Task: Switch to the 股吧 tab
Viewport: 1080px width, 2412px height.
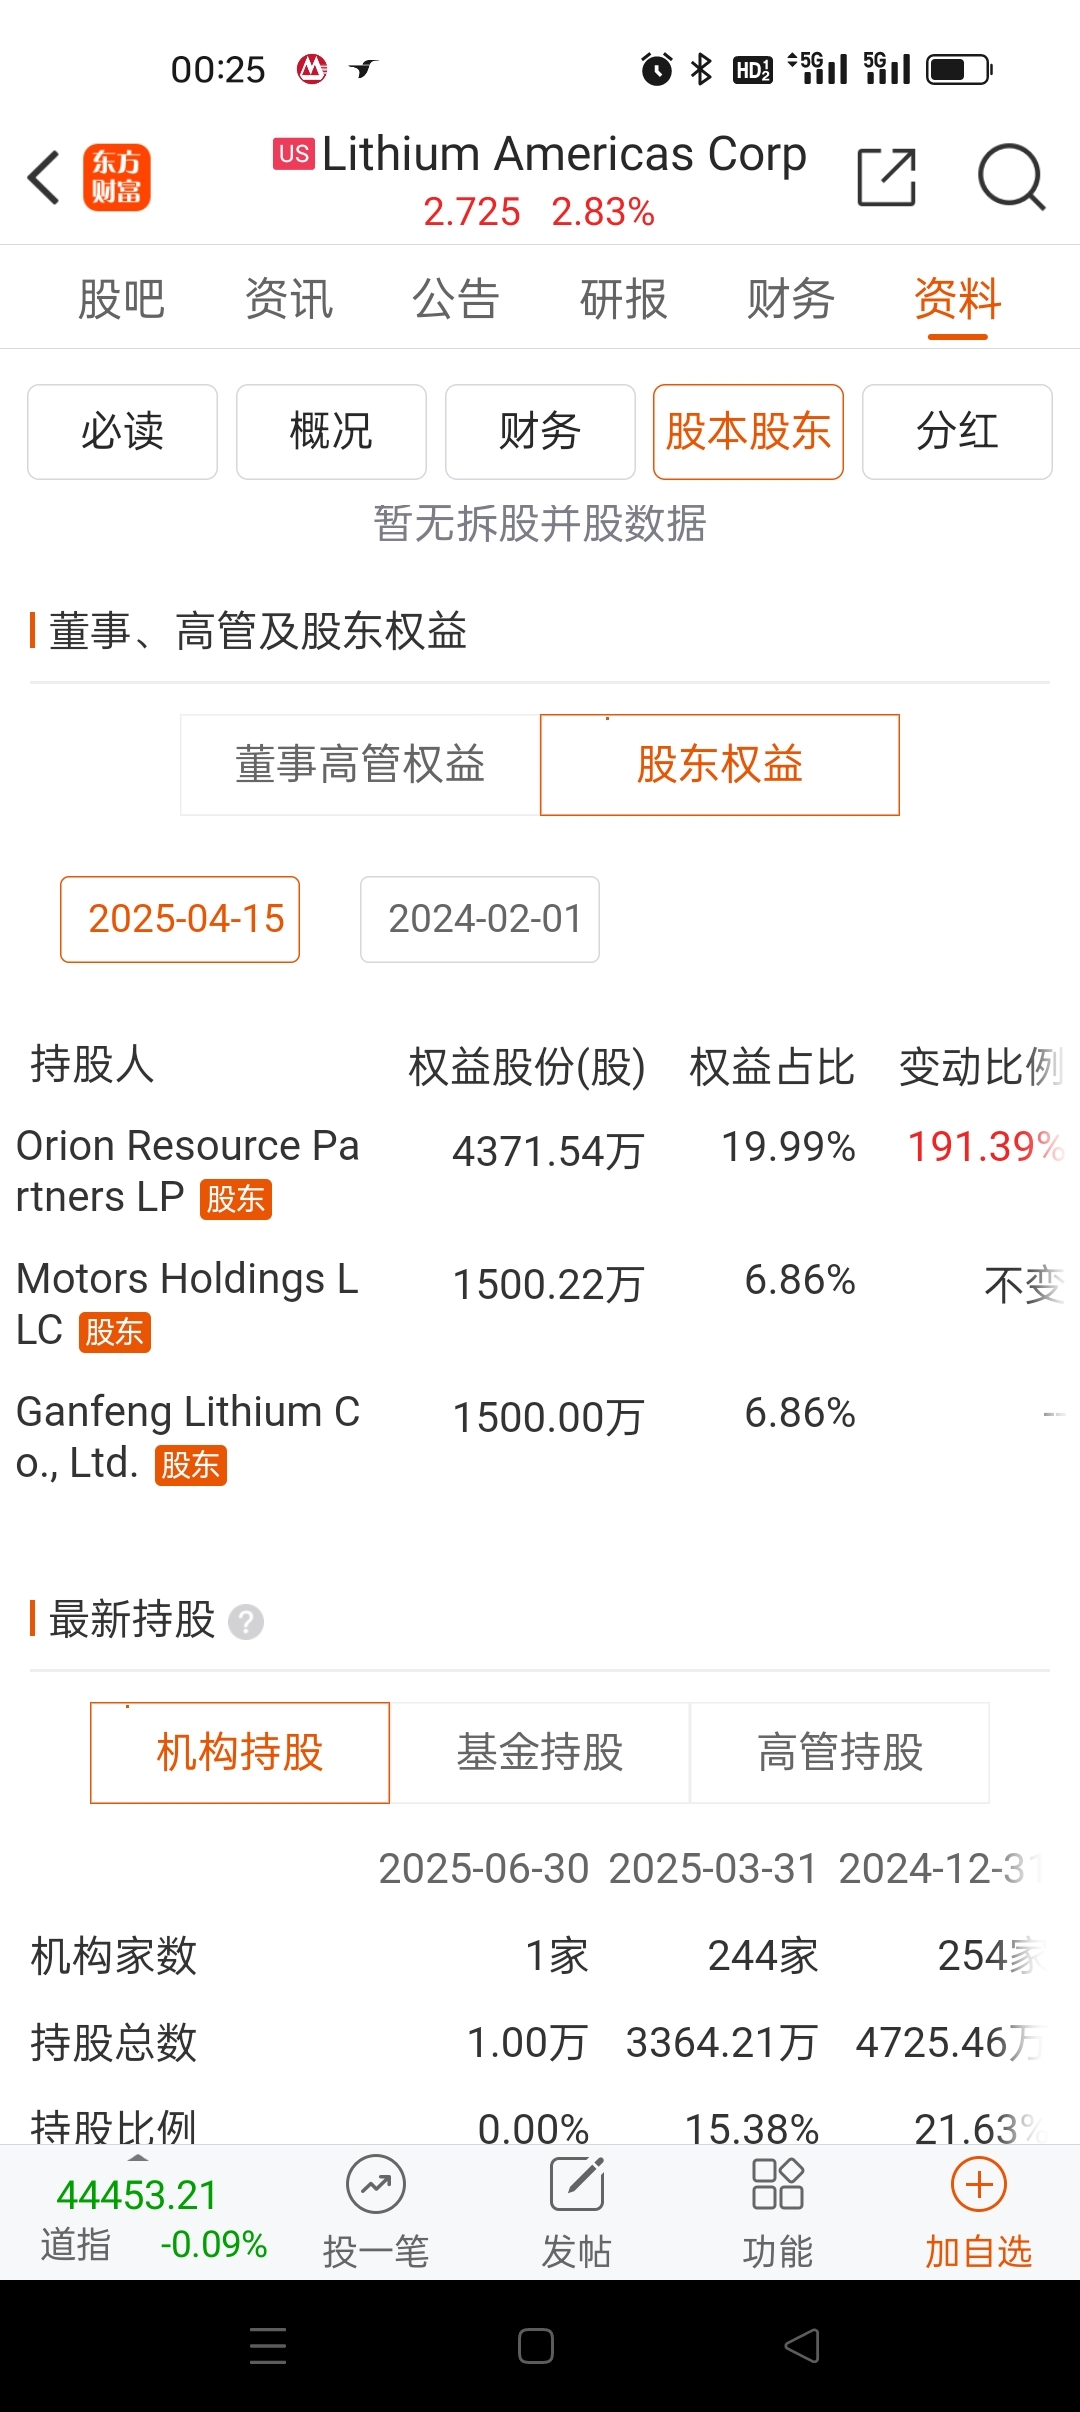Action: click(121, 299)
